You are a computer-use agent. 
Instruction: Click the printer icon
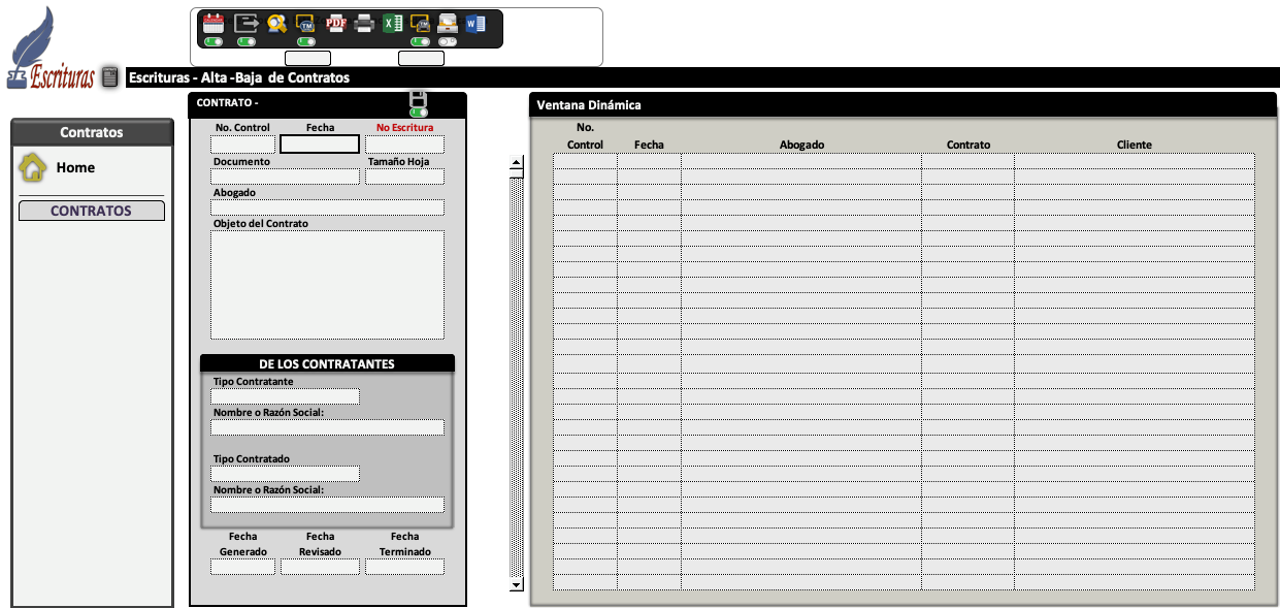coord(365,23)
